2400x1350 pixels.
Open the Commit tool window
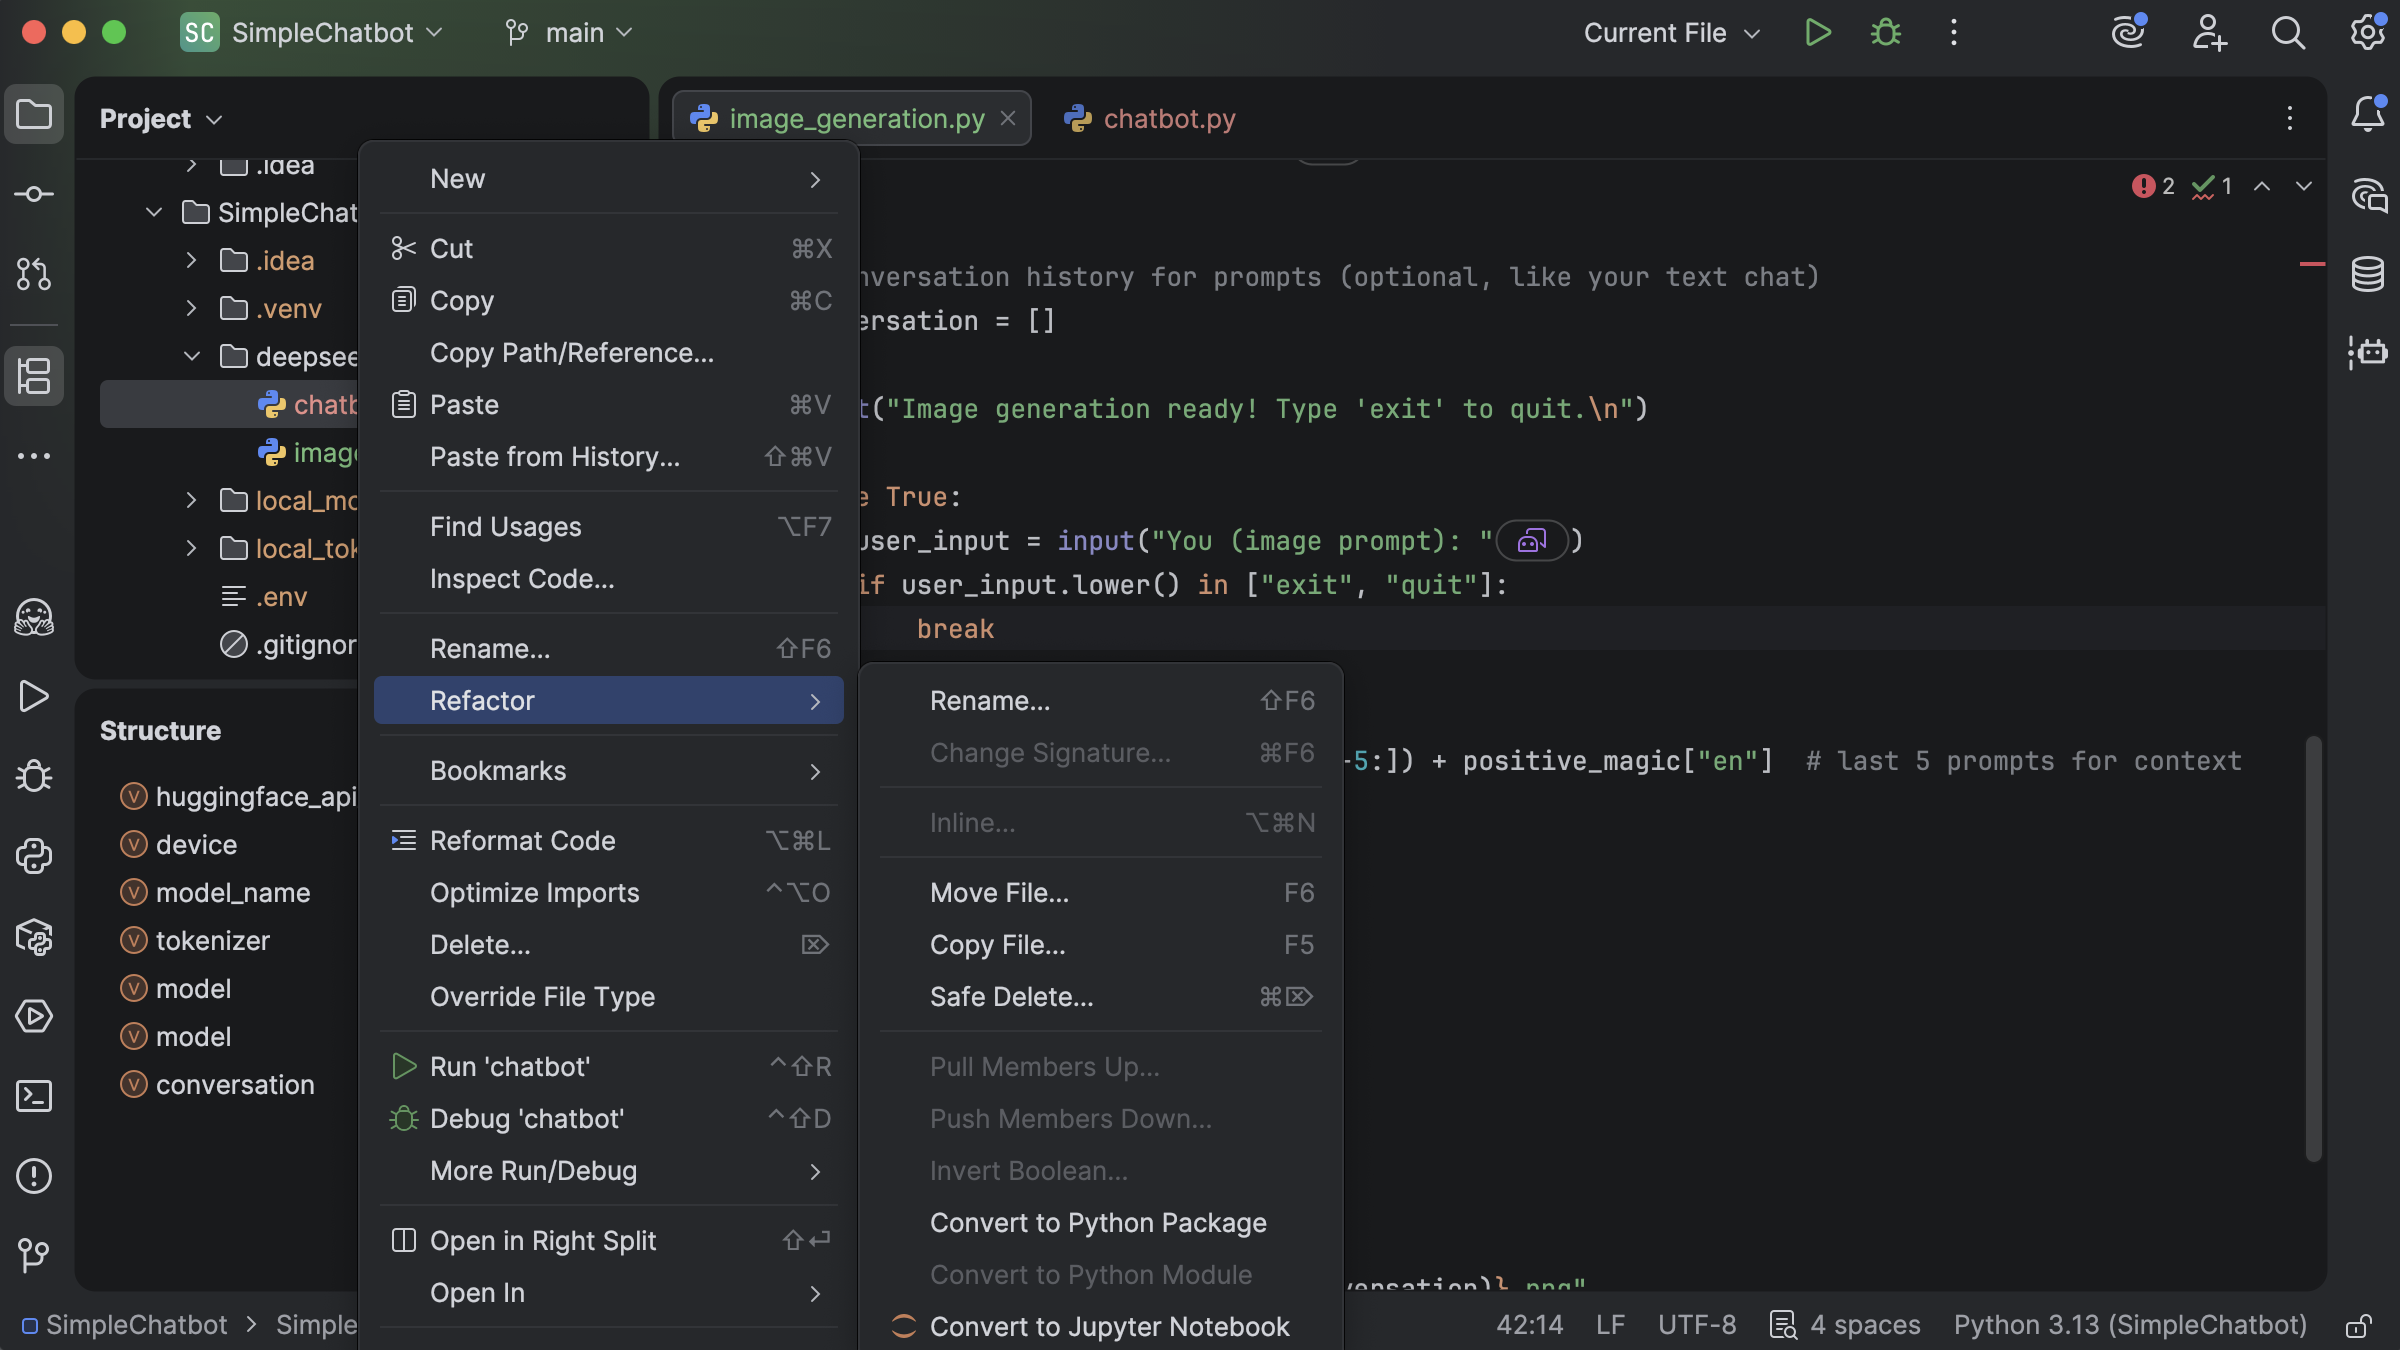[34, 194]
